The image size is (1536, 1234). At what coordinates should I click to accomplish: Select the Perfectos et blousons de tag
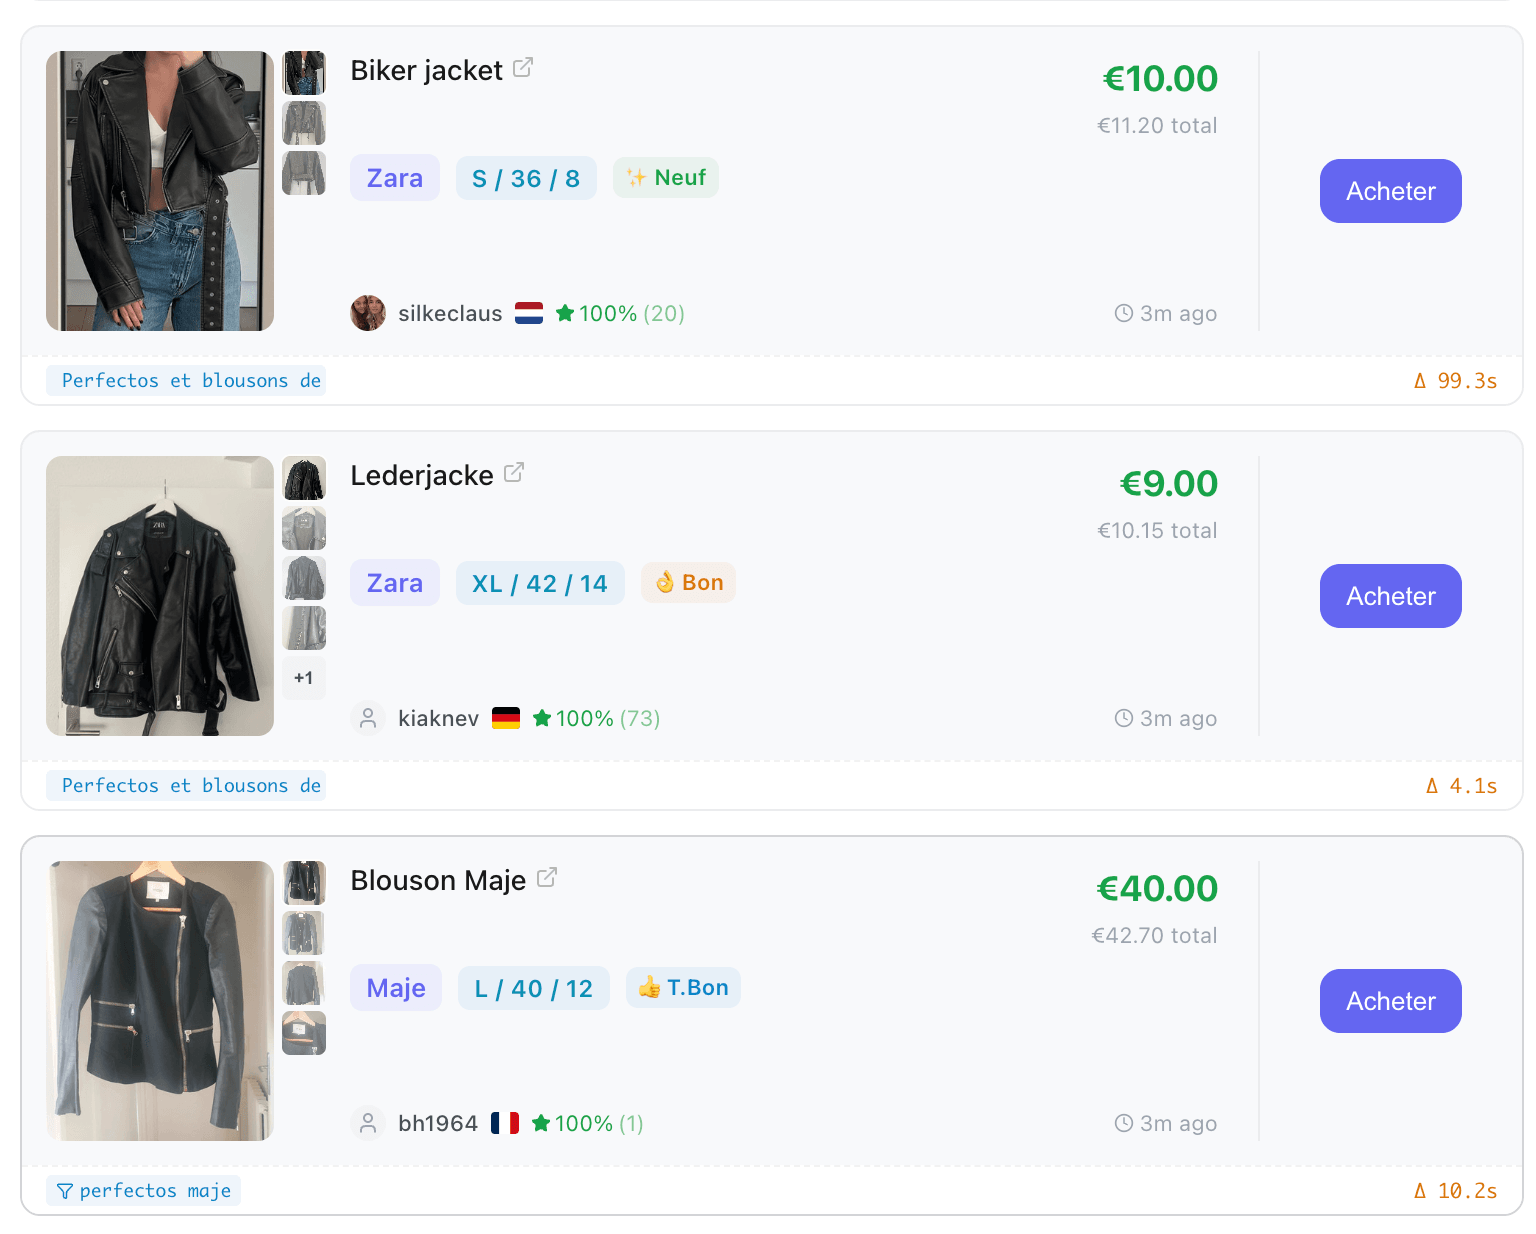[x=185, y=380]
